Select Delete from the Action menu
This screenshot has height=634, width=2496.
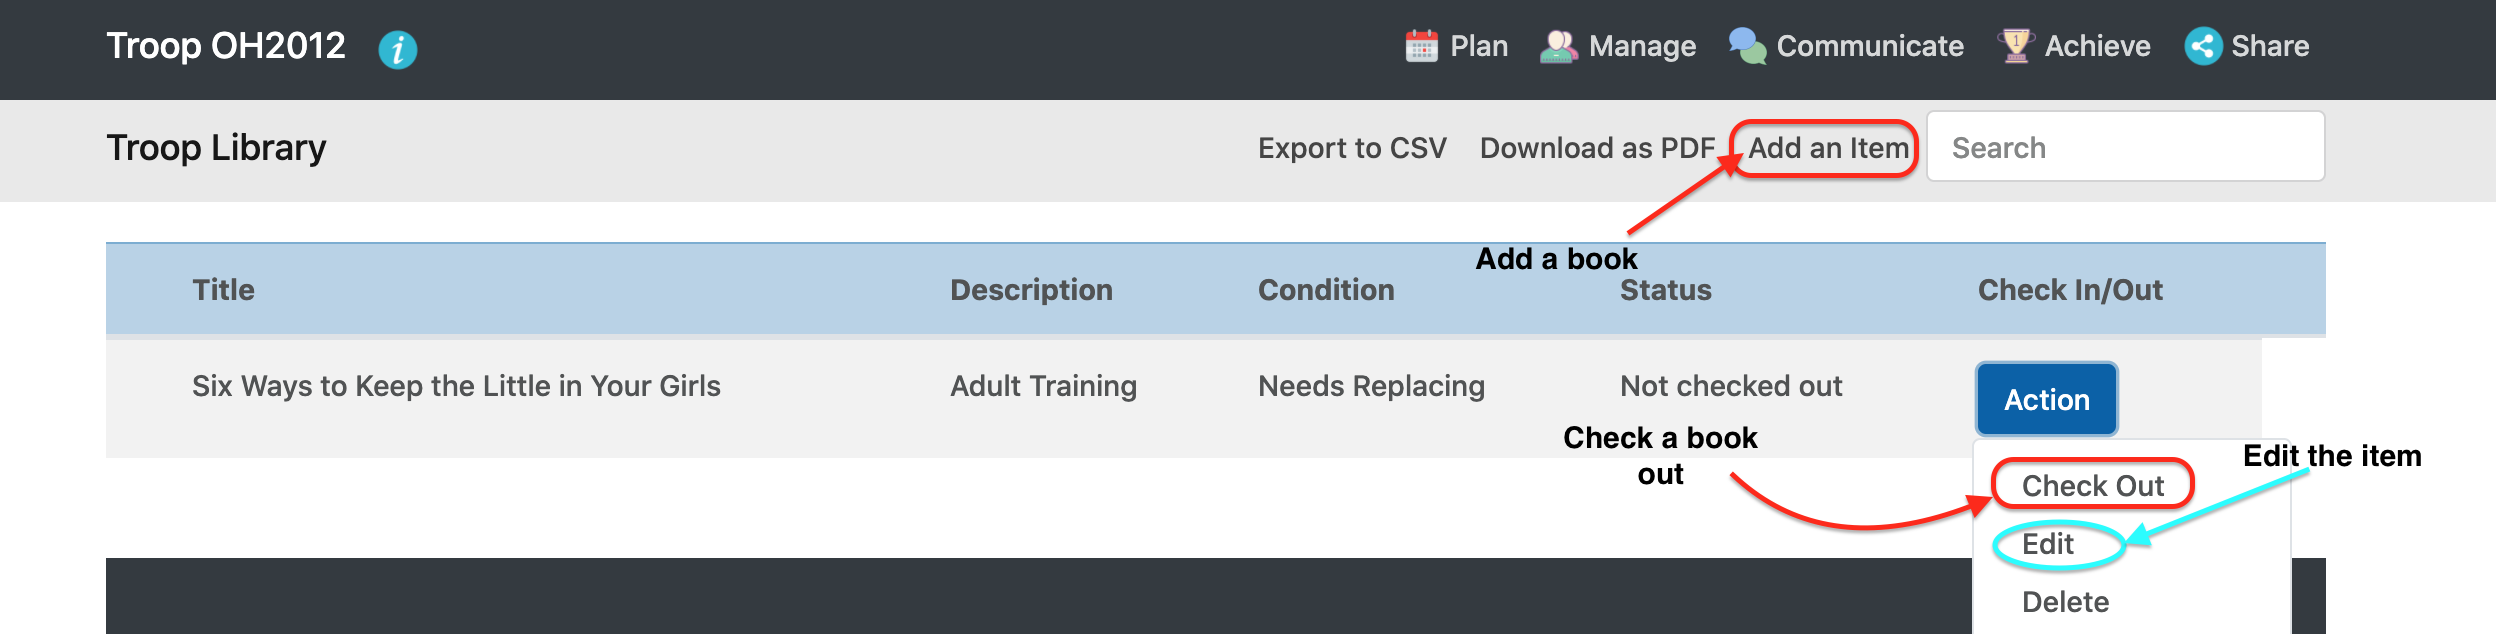[x=2065, y=602]
